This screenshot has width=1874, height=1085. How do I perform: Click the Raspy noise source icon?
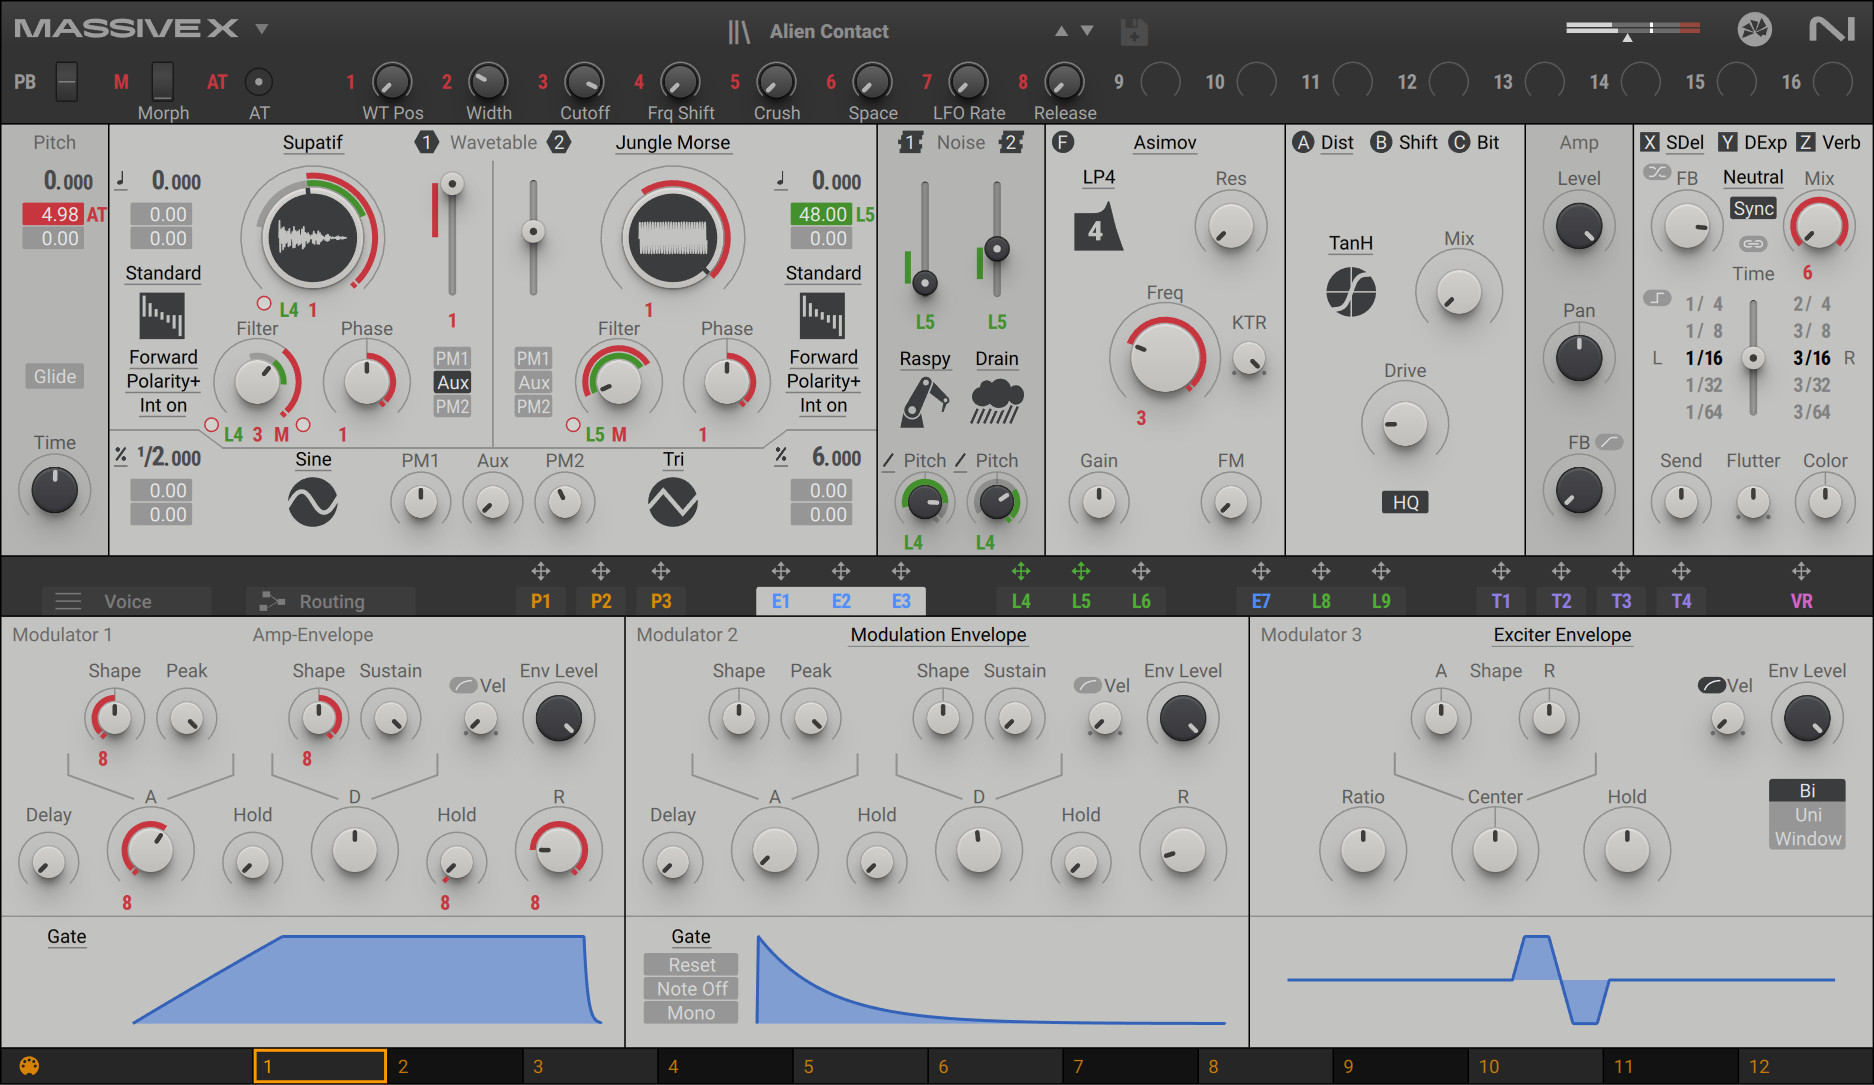coord(925,402)
